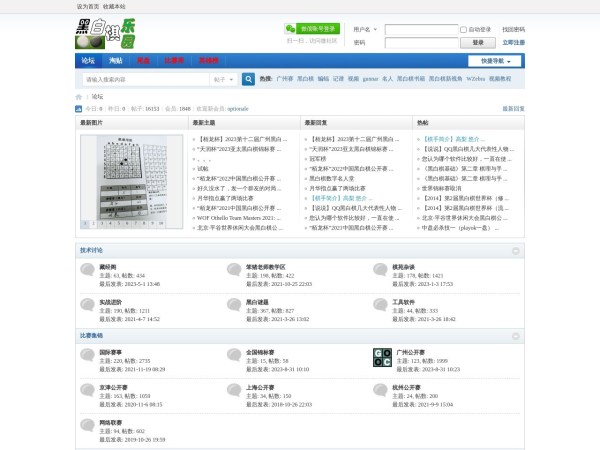Collapse the 比赛集锦 section
Image resolution: width=600 pixels, height=450 pixels.
516,337
